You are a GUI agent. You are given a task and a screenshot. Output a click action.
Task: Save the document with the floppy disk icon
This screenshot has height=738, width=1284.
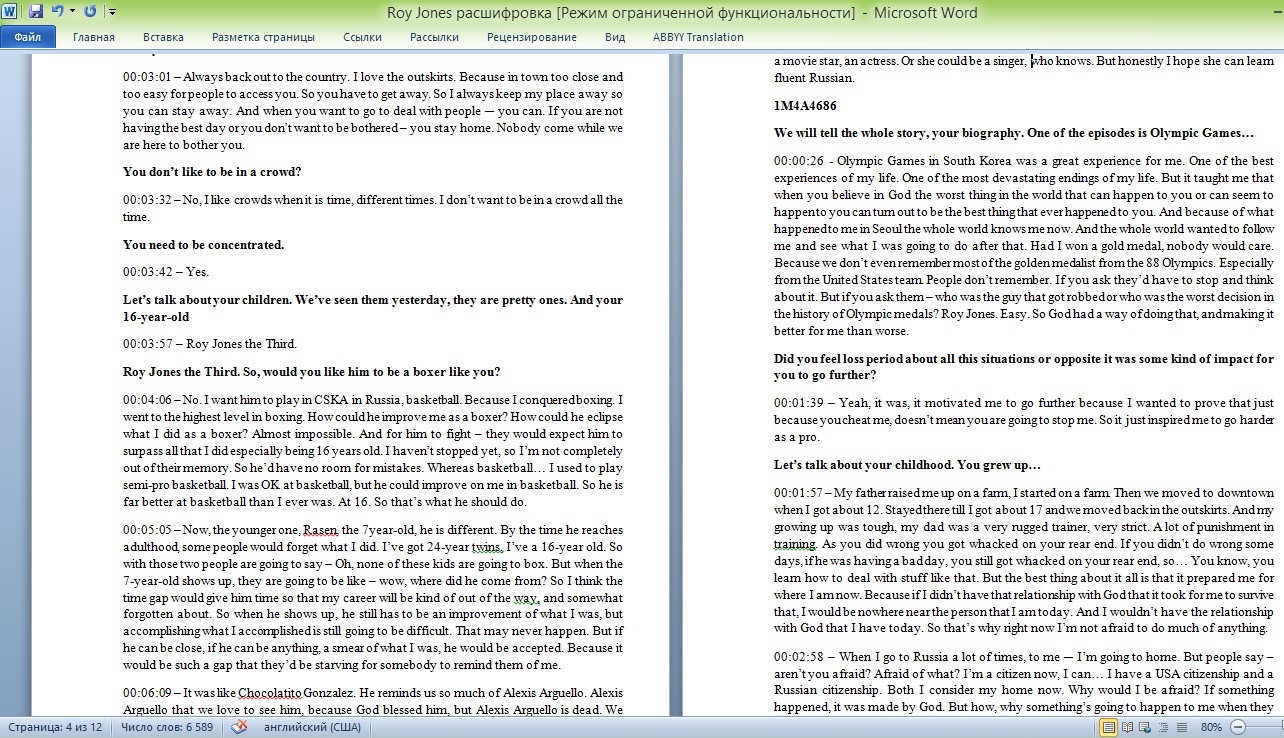pos(36,12)
